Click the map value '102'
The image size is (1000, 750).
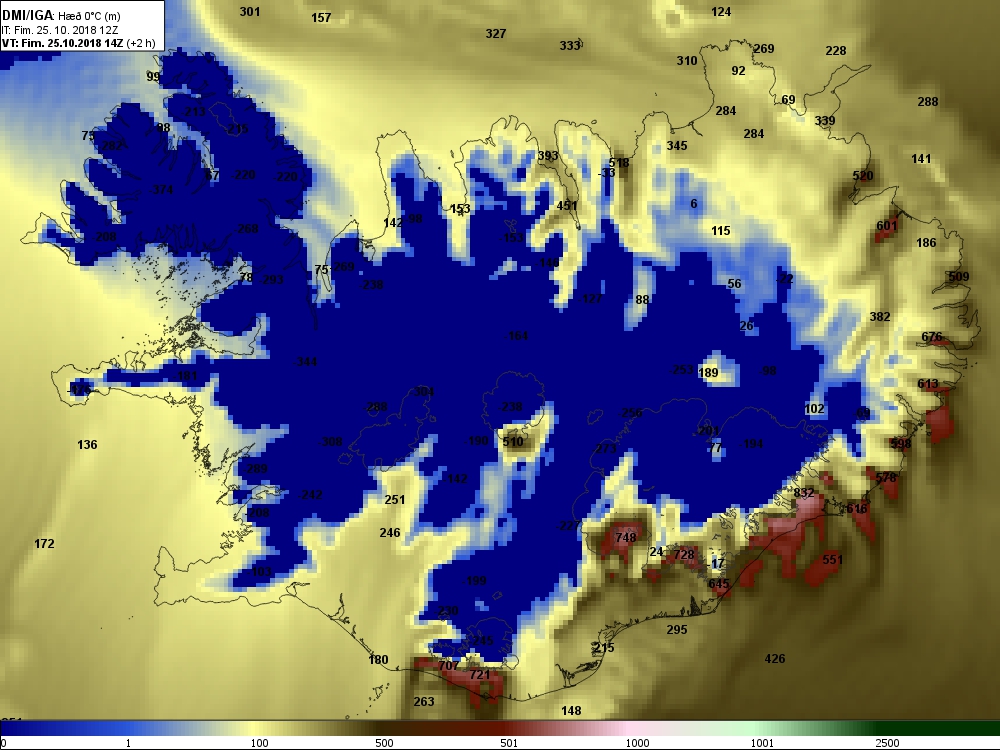[814, 409]
